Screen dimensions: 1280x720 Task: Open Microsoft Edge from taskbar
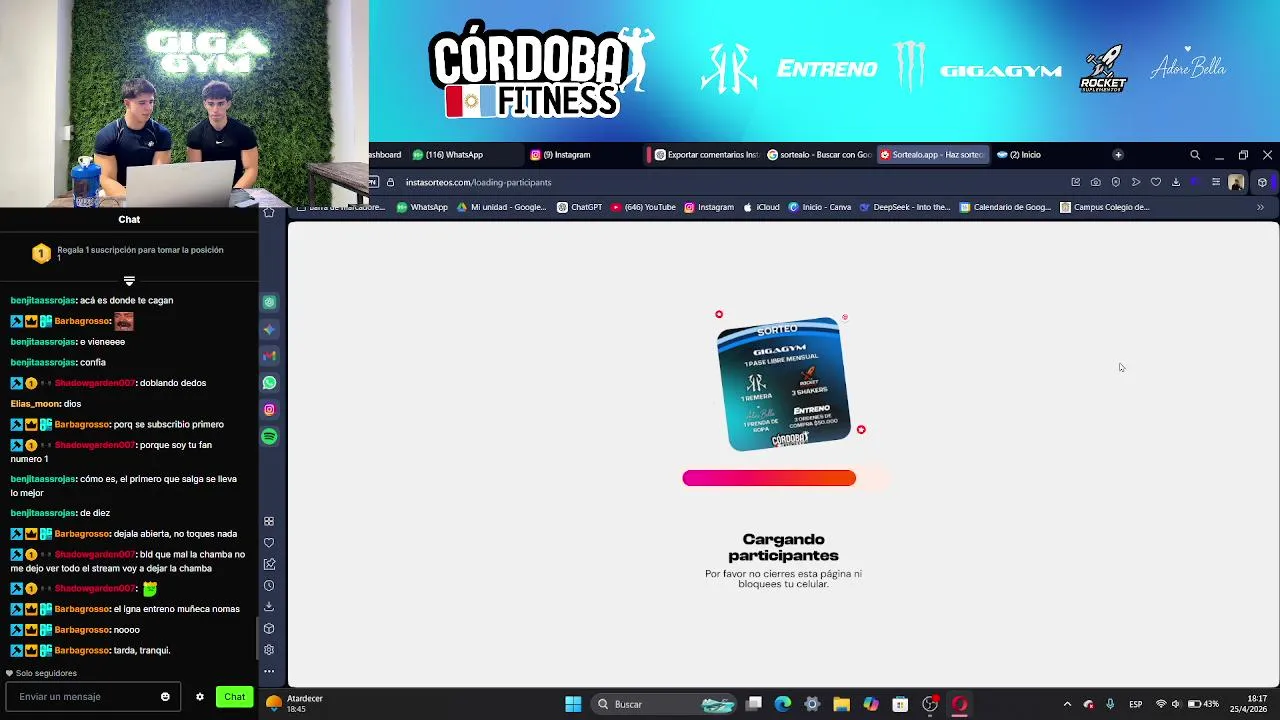pos(783,704)
